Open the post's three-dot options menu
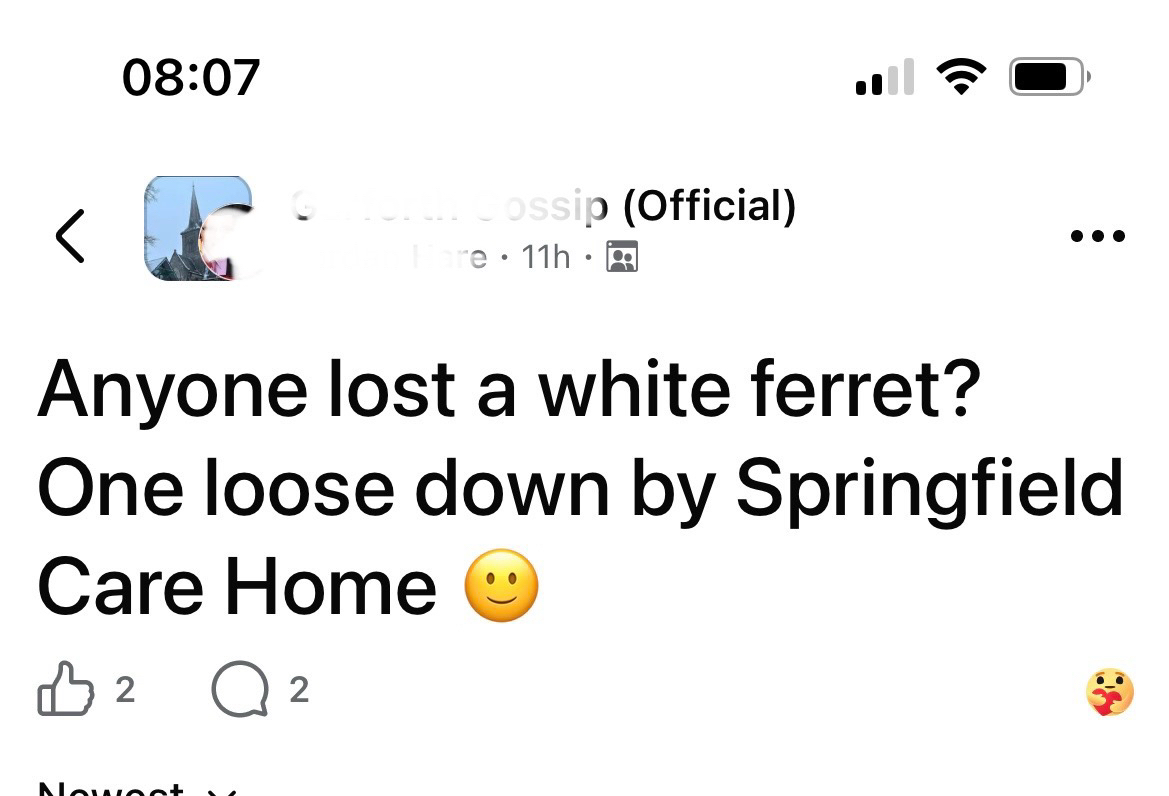1169x796 pixels. pos(1097,237)
